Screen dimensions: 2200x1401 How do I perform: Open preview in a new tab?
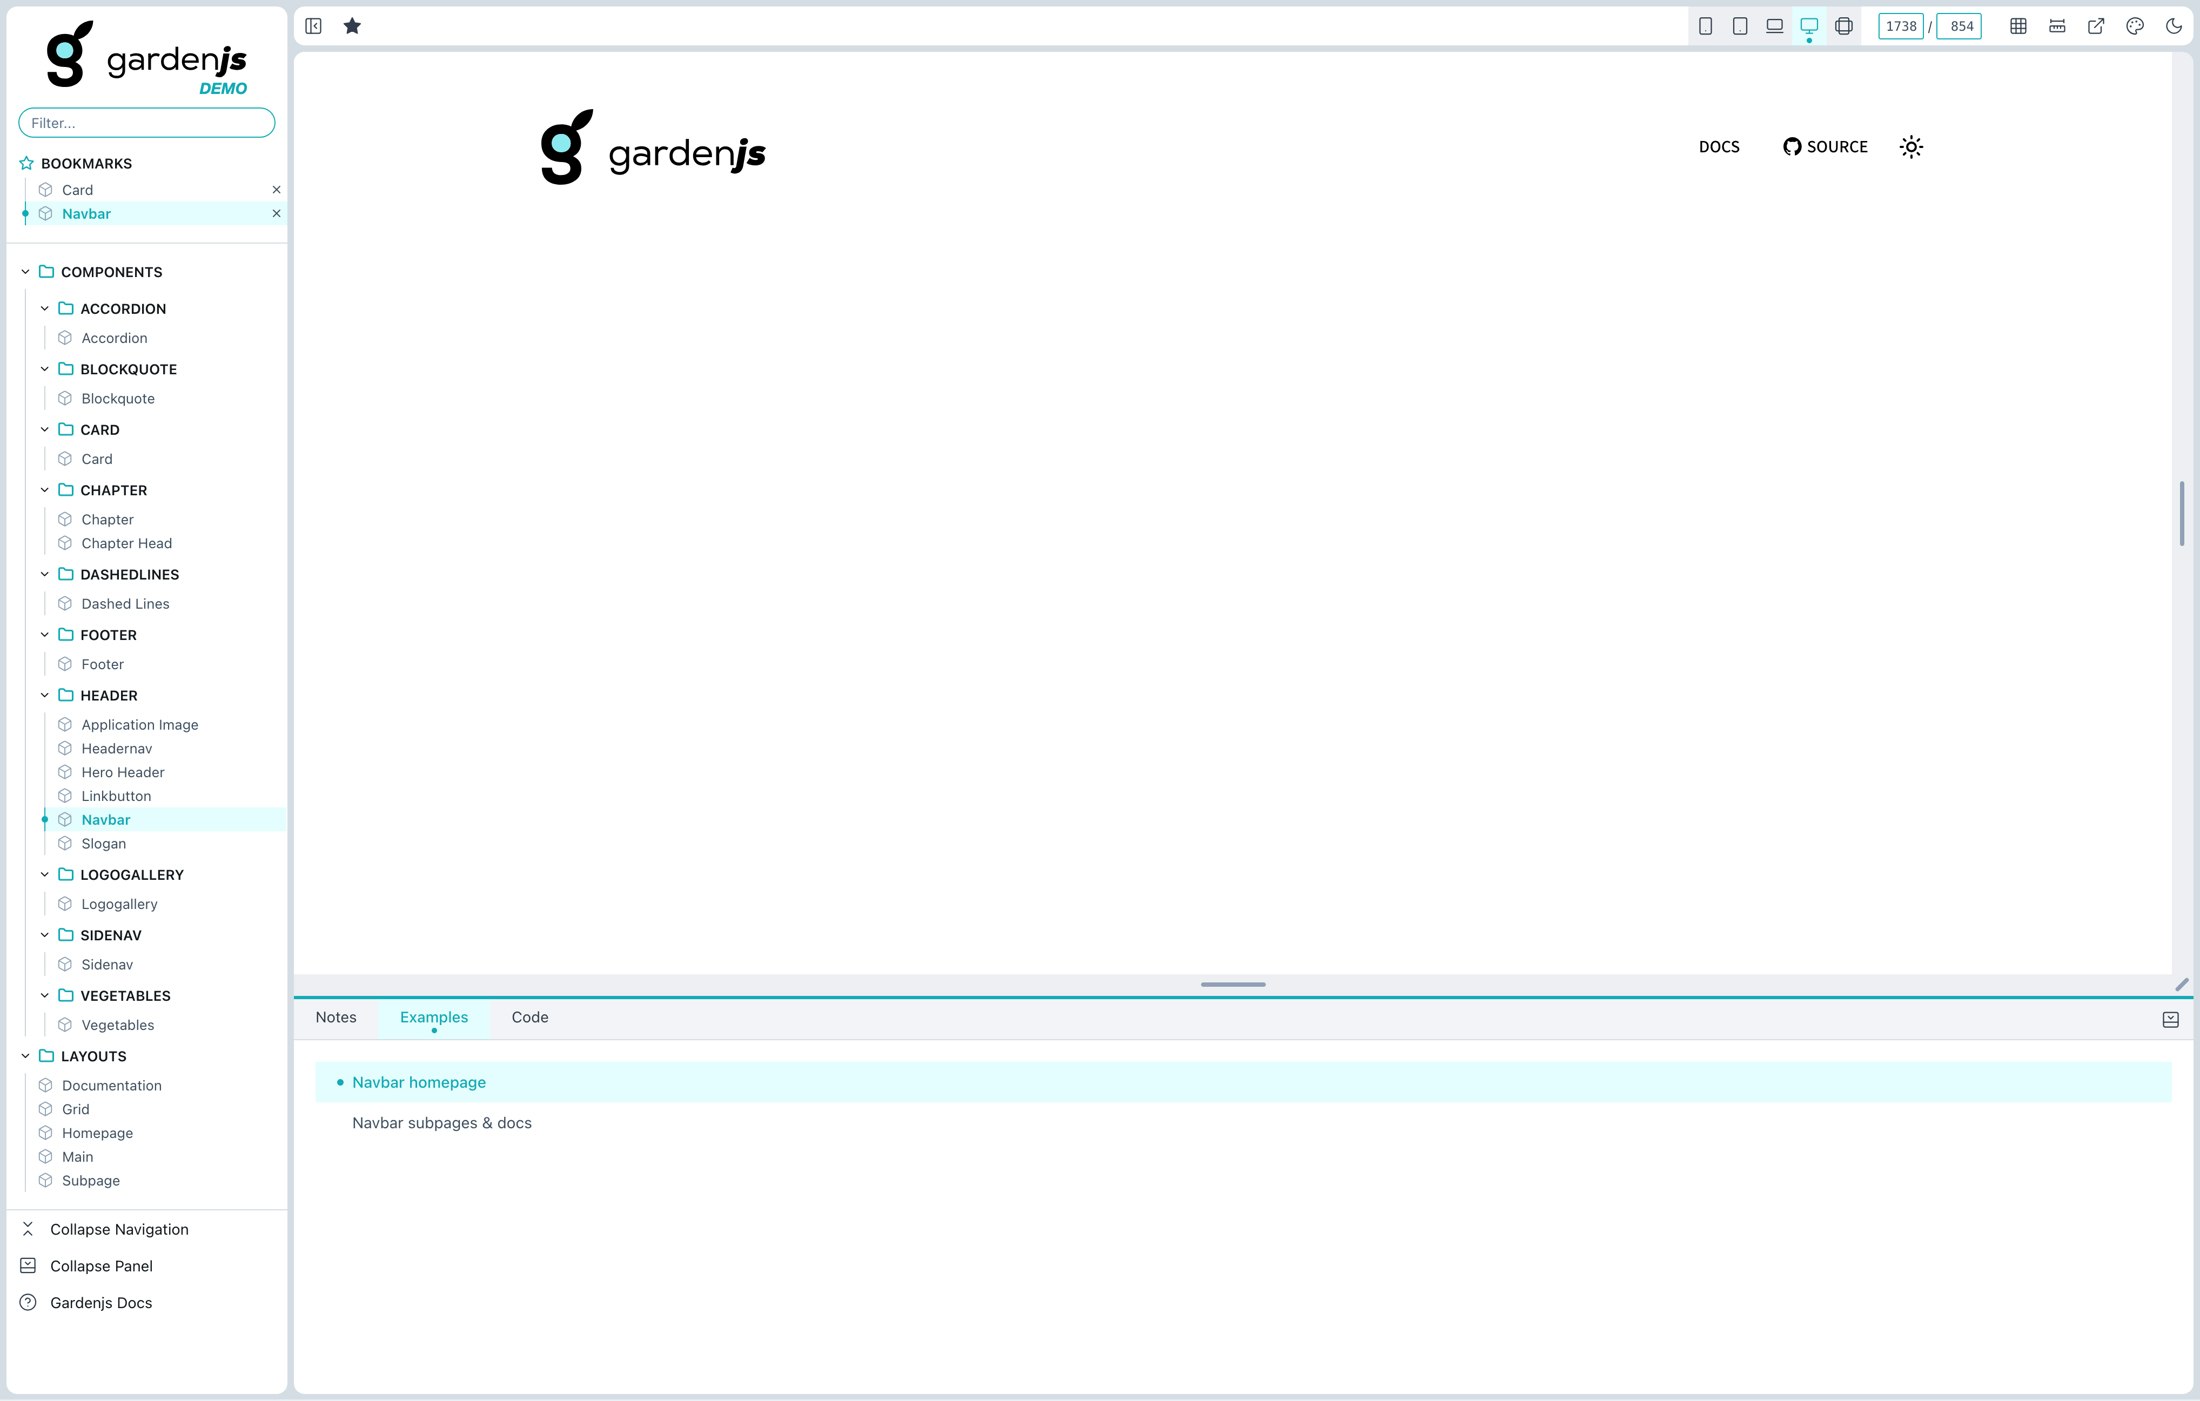pos(2096,26)
